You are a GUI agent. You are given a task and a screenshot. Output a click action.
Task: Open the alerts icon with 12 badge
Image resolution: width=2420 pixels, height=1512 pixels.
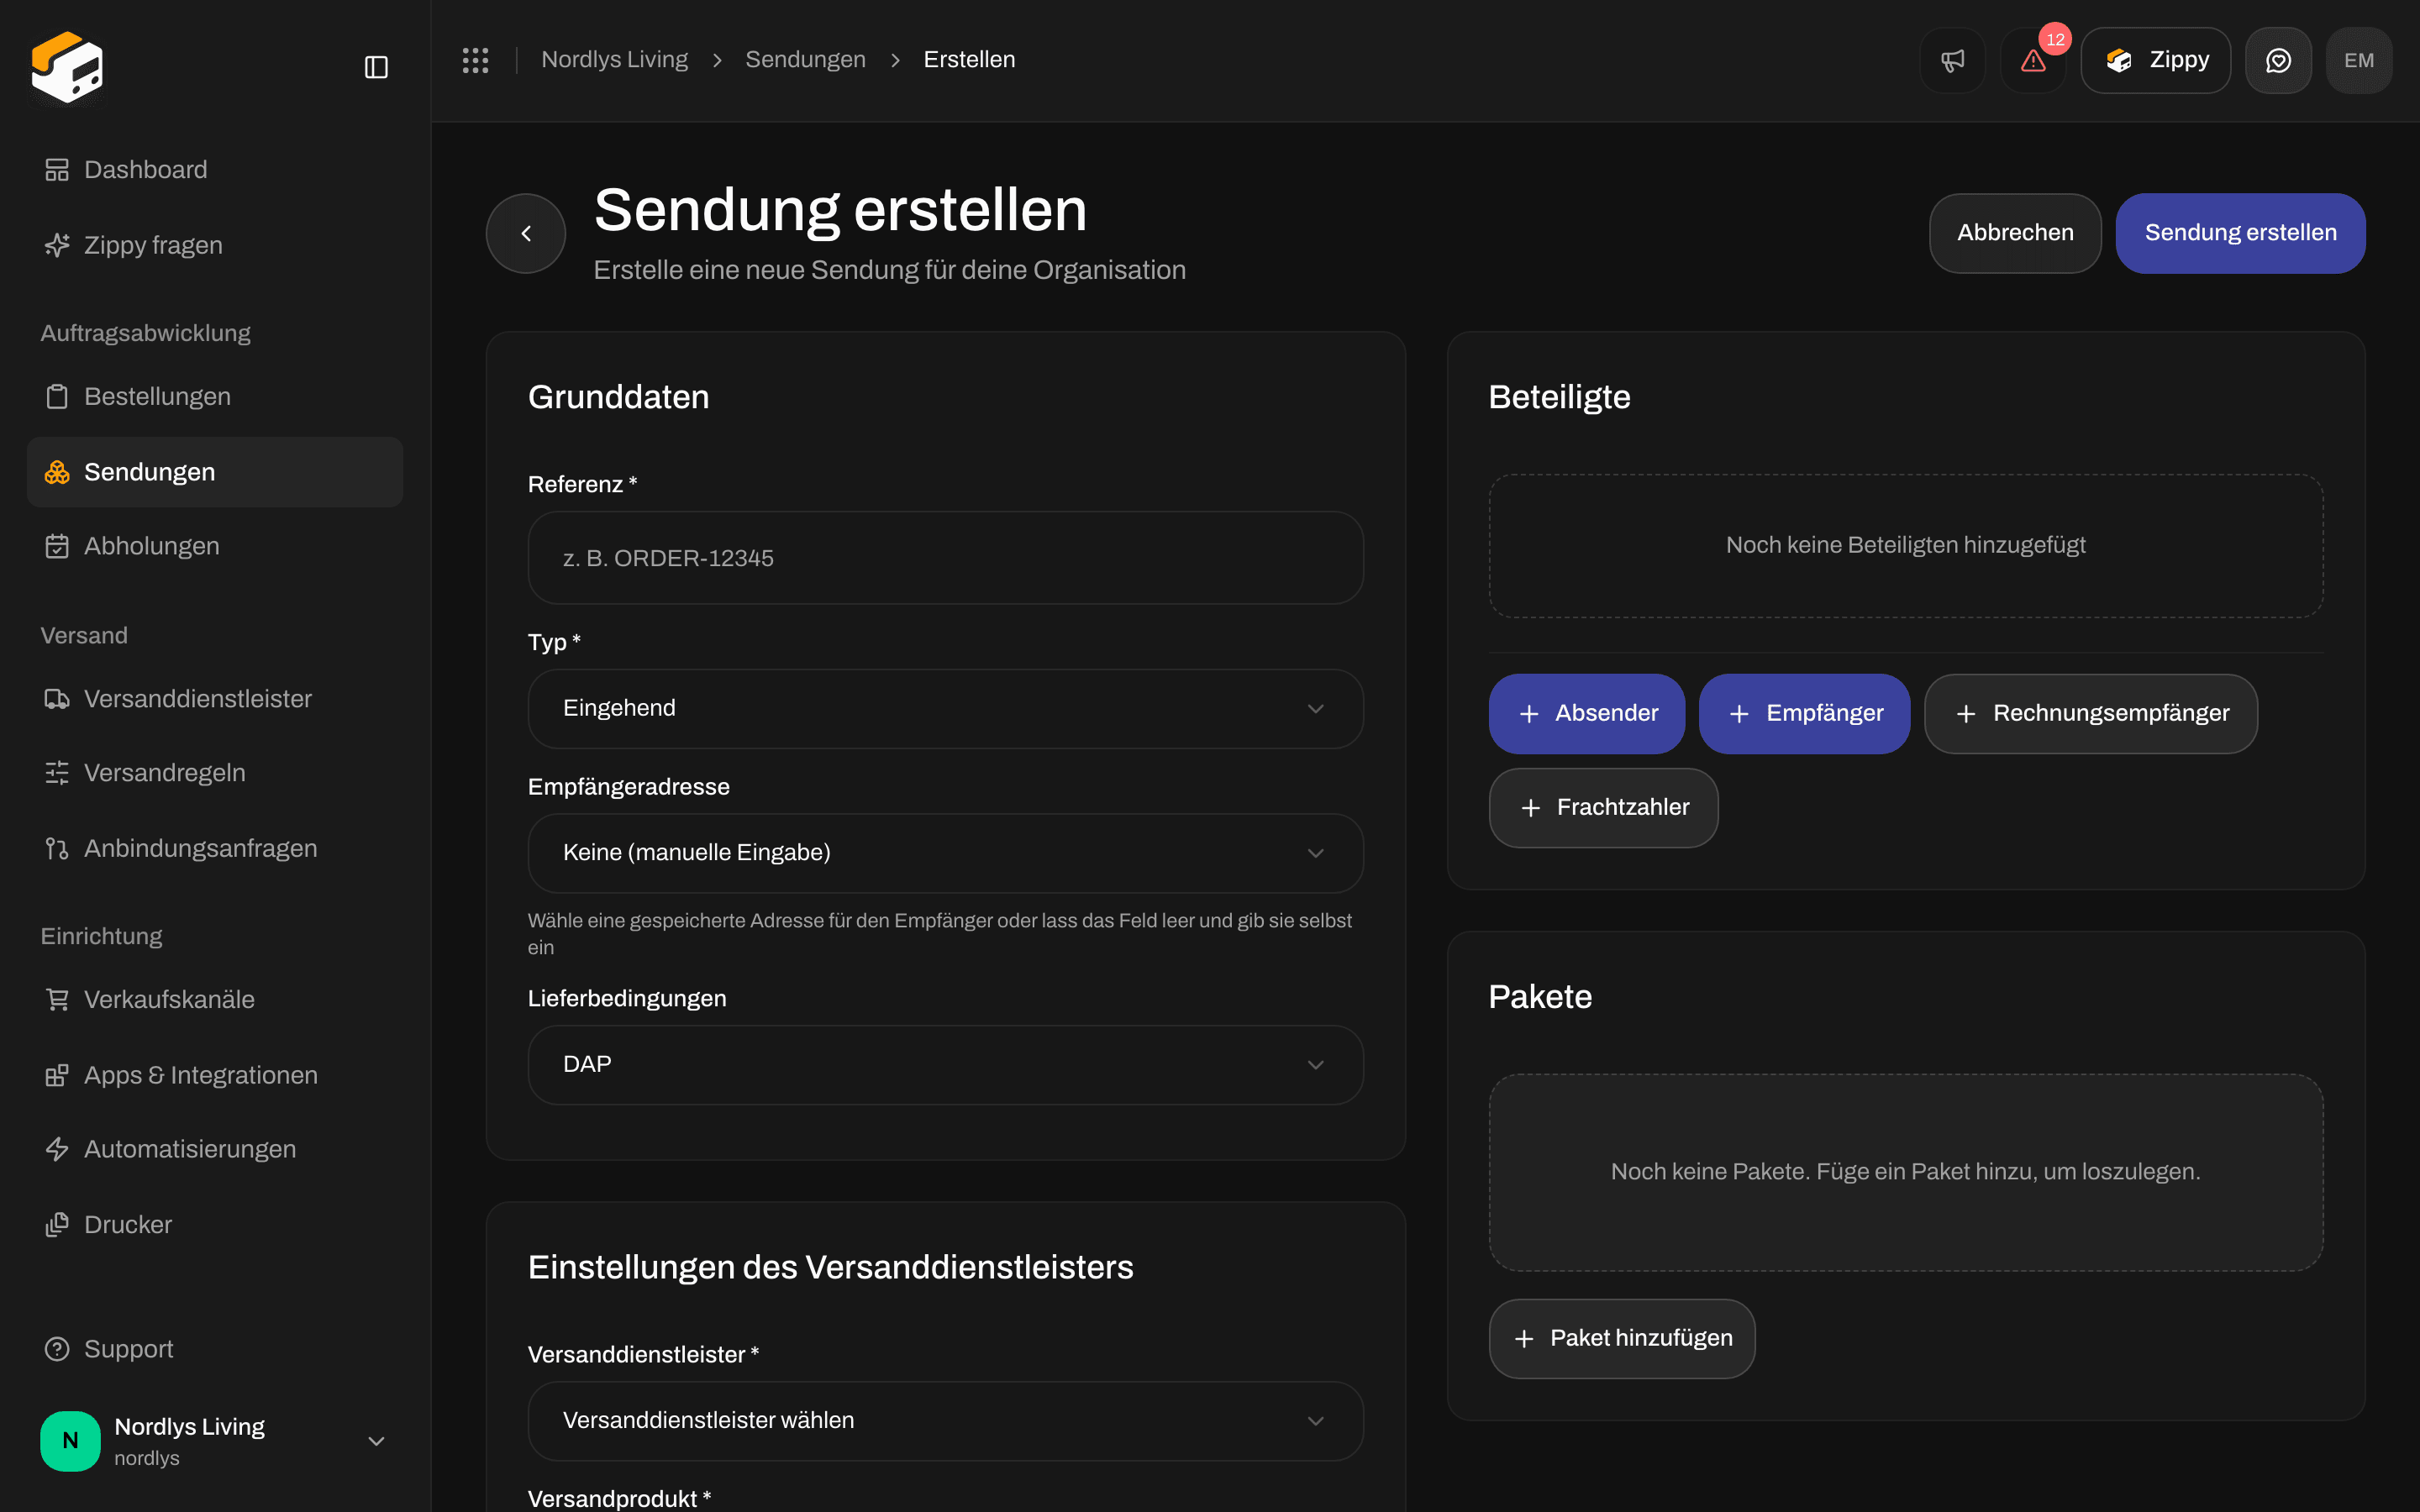tap(2033, 60)
